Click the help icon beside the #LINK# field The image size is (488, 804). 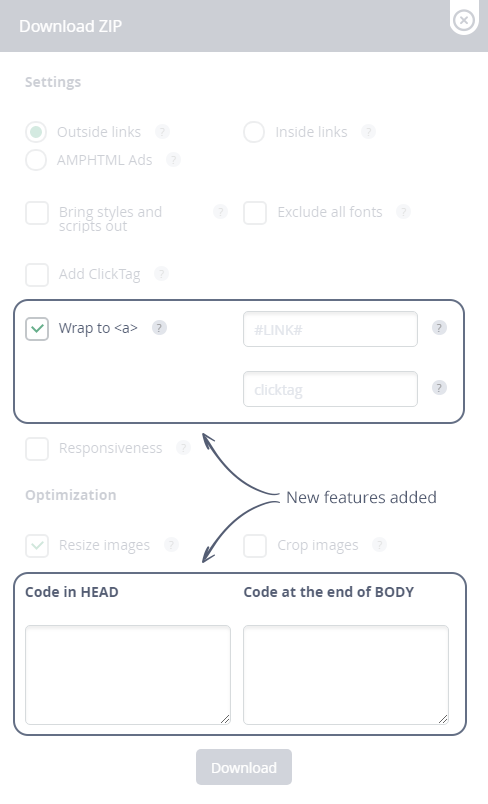(439, 328)
